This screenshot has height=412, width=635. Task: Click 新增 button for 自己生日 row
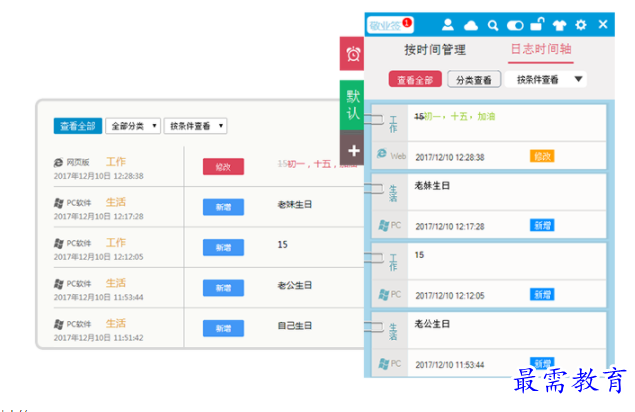tap(223, 328)
